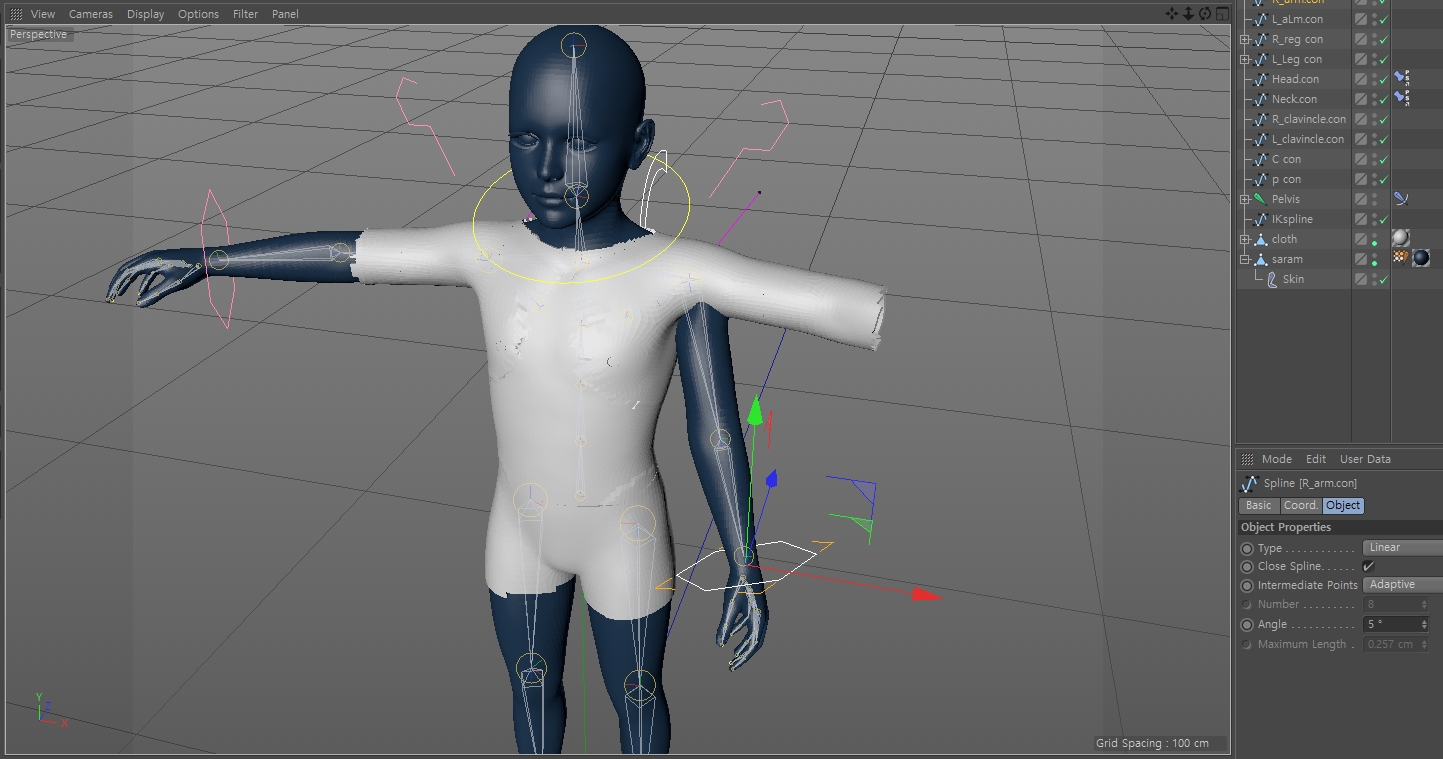
Task: Select the Pelvis joint icon
Action: pos(1261,199)
